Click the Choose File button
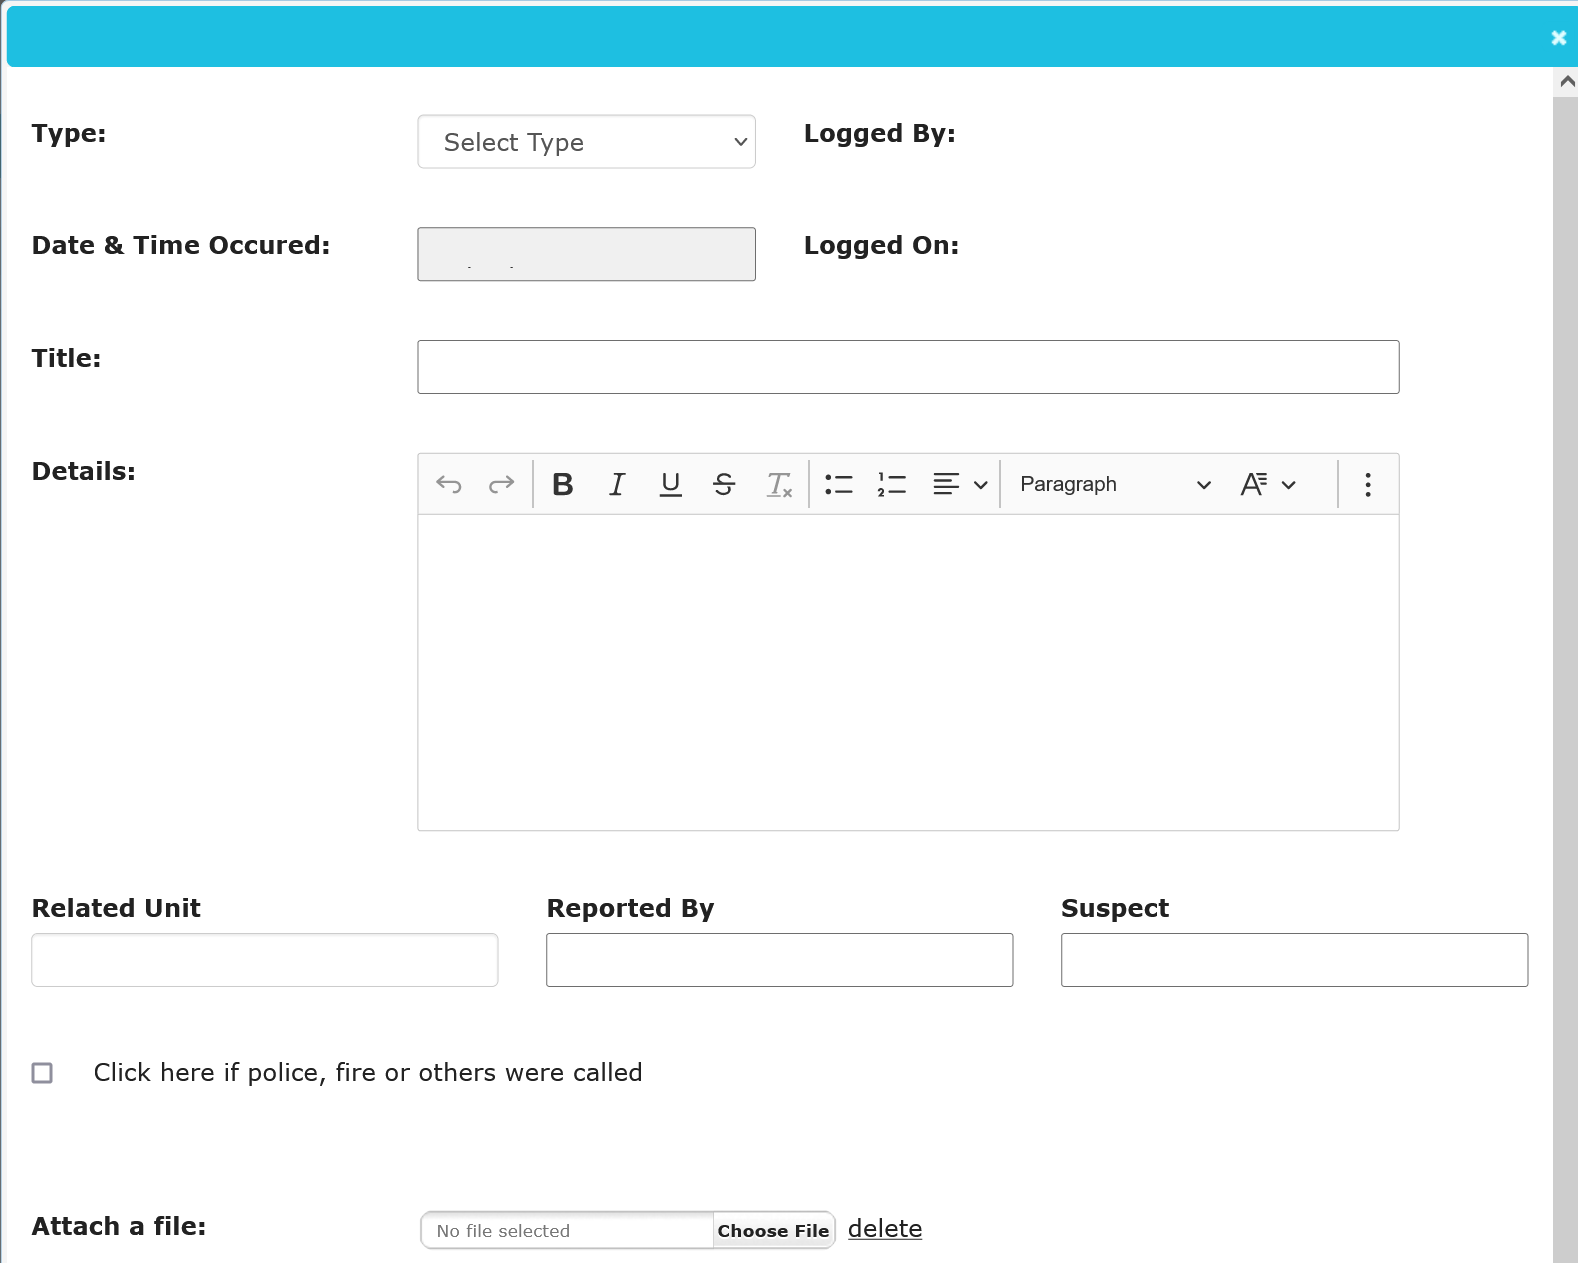 pos(773,1231)
